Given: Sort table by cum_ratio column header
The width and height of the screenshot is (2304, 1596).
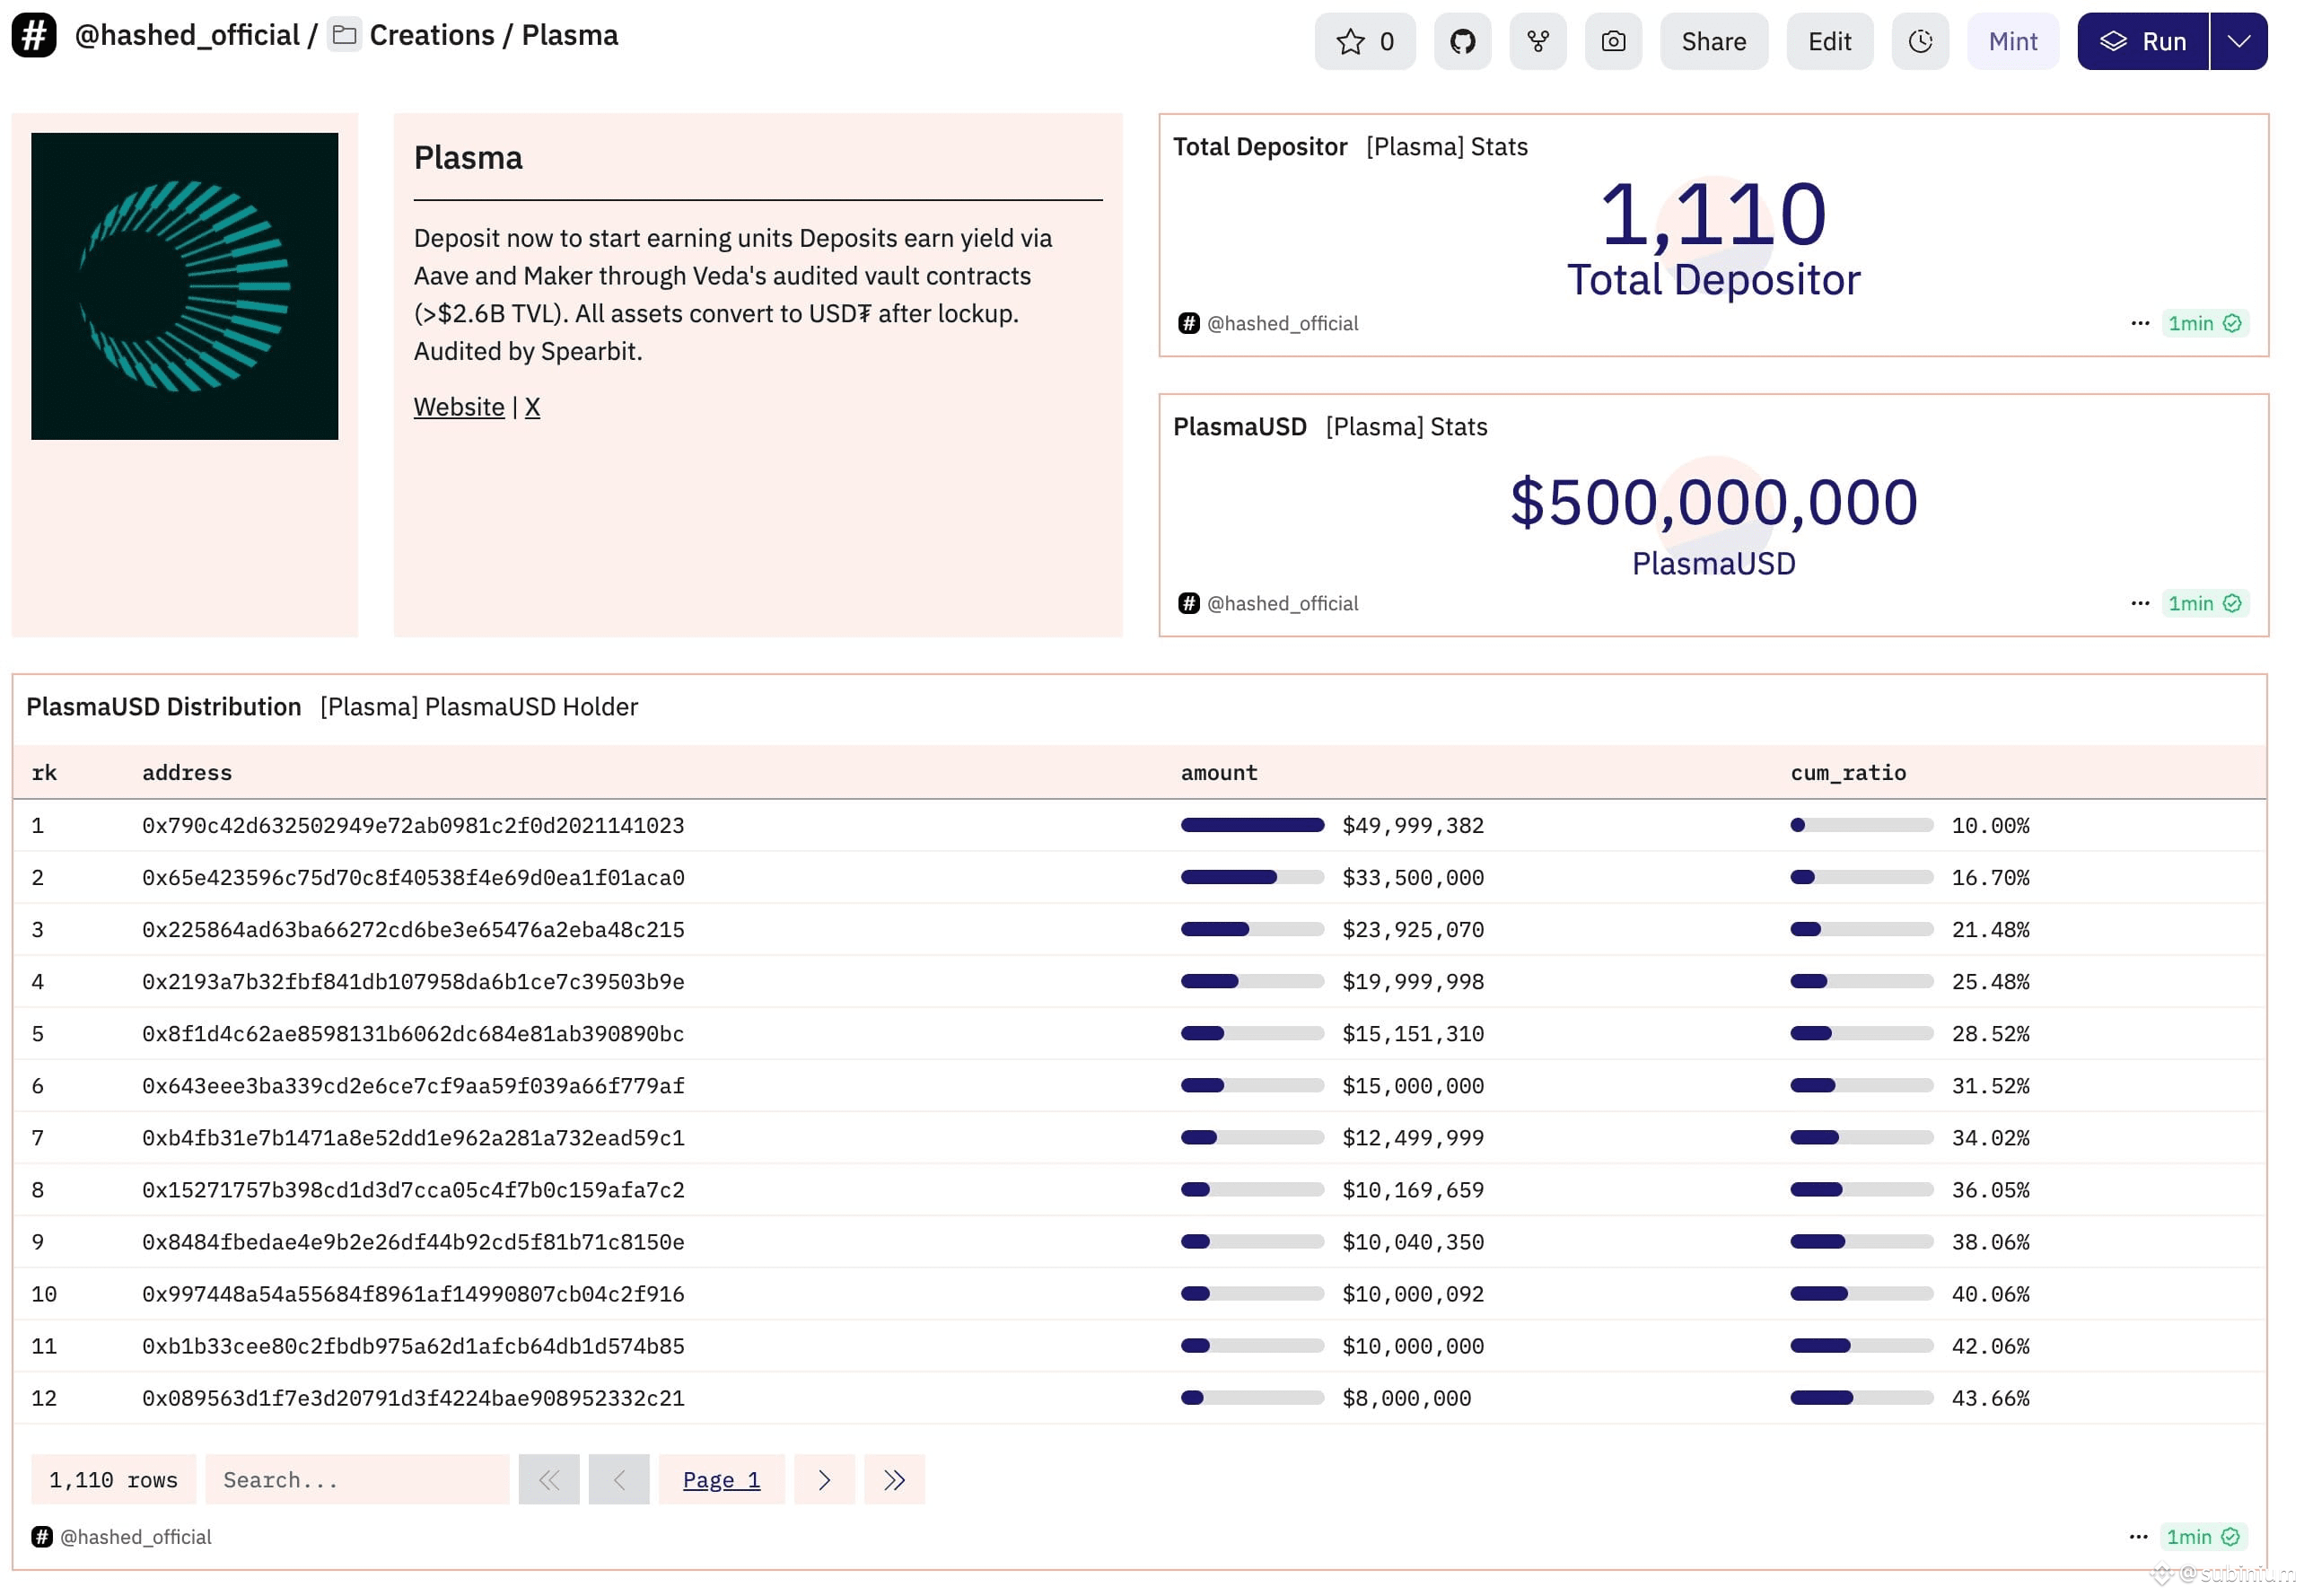Looking at the screenshot, I should coord(1848,773).
